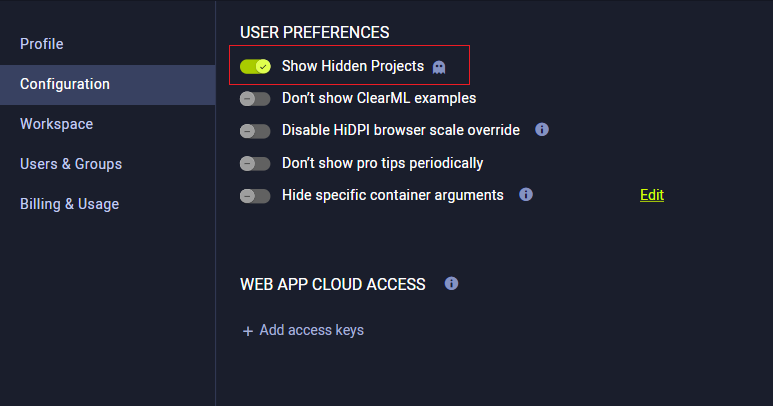This screenshot has height=406, width=773.
Task: Select Configuration in the settings sidebar
Action: pyautogui.click(x=65, y=84)
